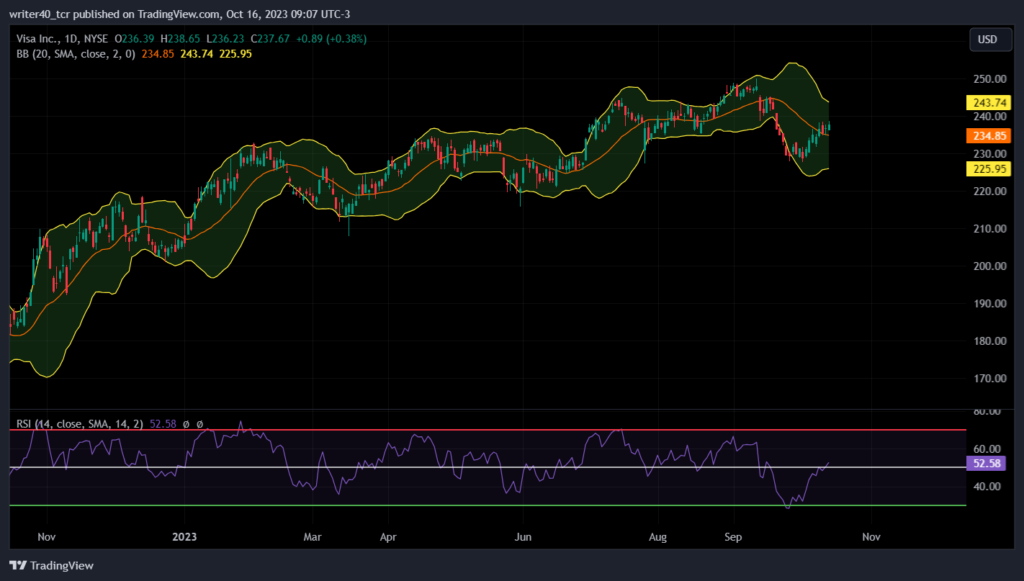Click the 220.00 price axis label
1024x581 pixels.
point(989,191)
